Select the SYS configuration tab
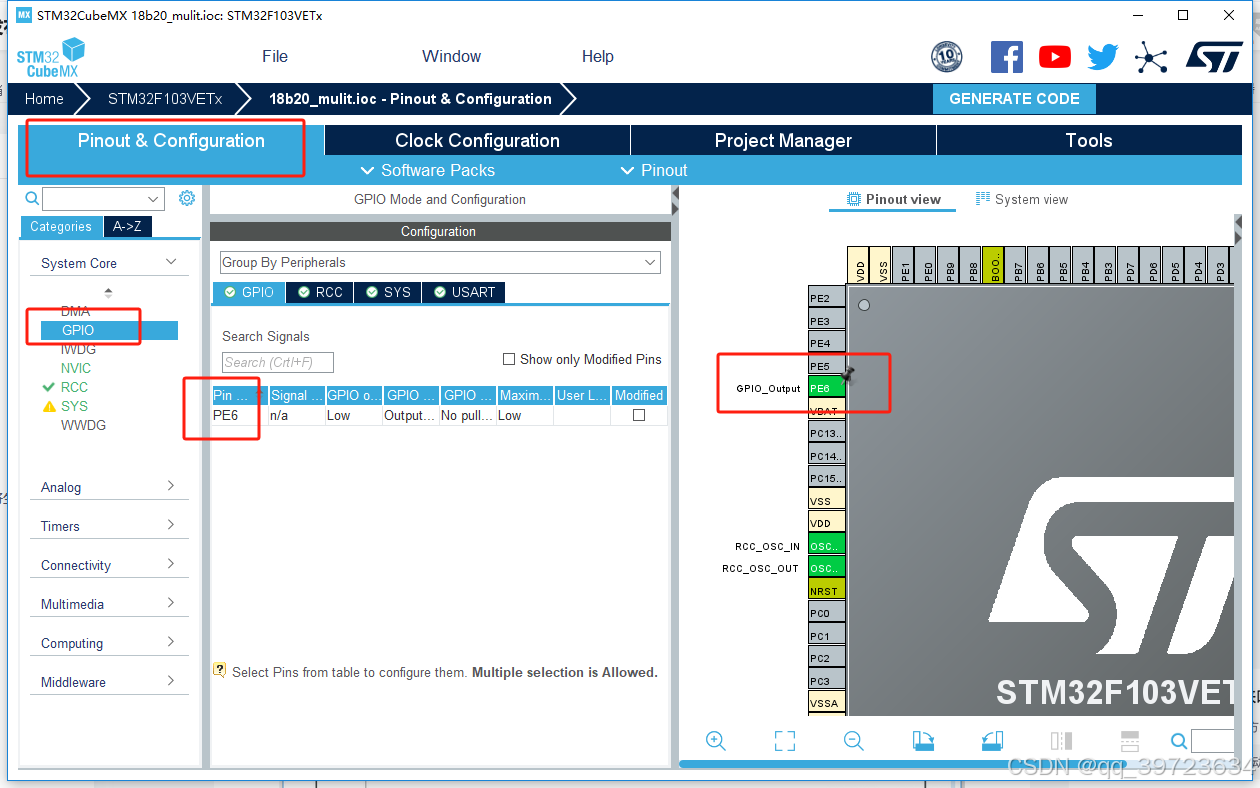 388,292
